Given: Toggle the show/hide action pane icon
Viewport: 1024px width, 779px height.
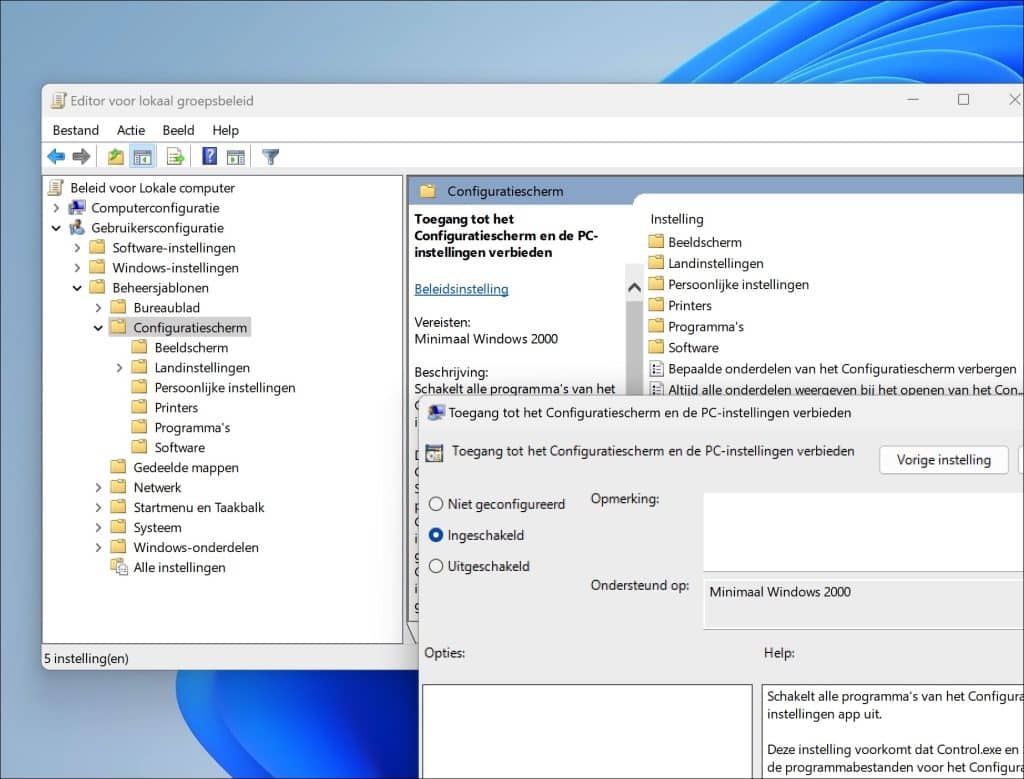Looking at the screenshot, I should (x=236, y=157).
